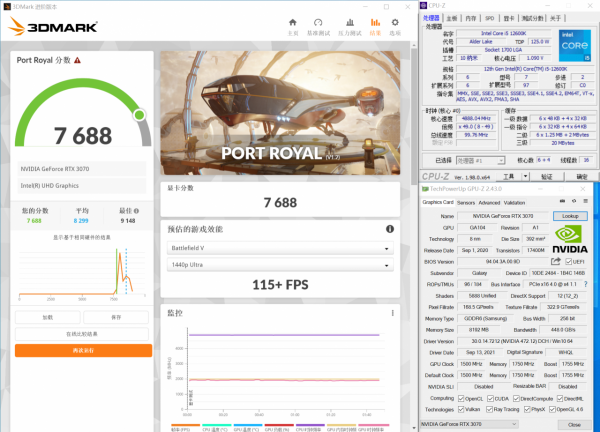Screen dimensions: 600x432
Task: Open the Results (结果) bar-chart icon
Action: 375,22
